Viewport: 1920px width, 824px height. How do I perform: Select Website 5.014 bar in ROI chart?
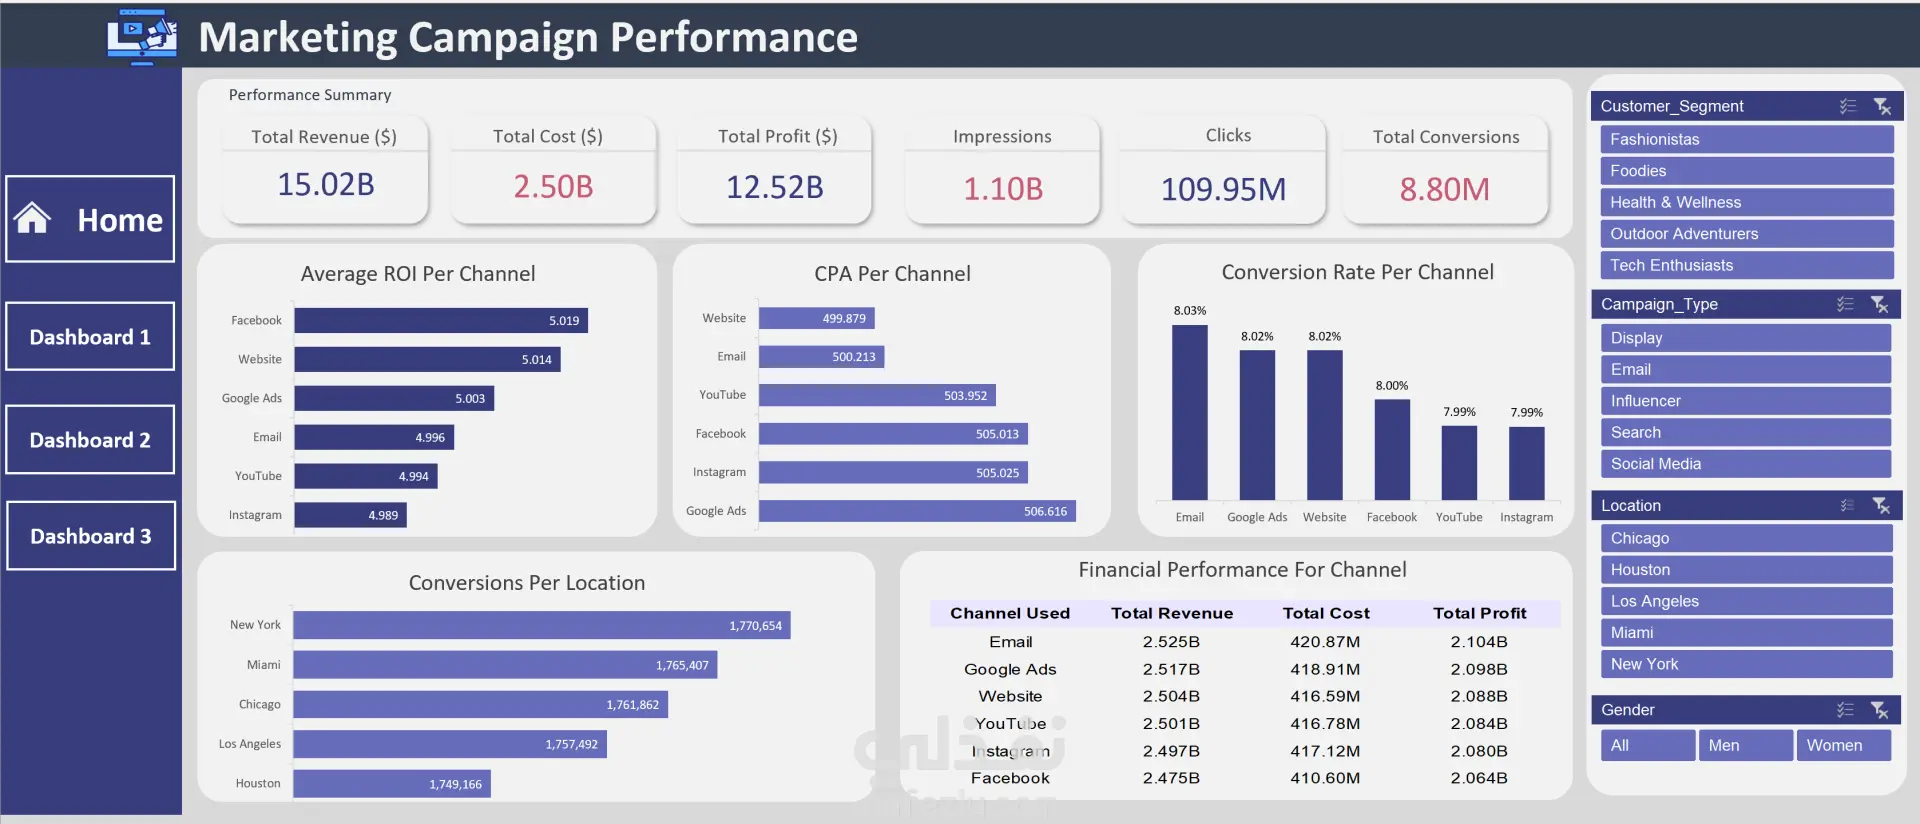[x=427, y=359]
